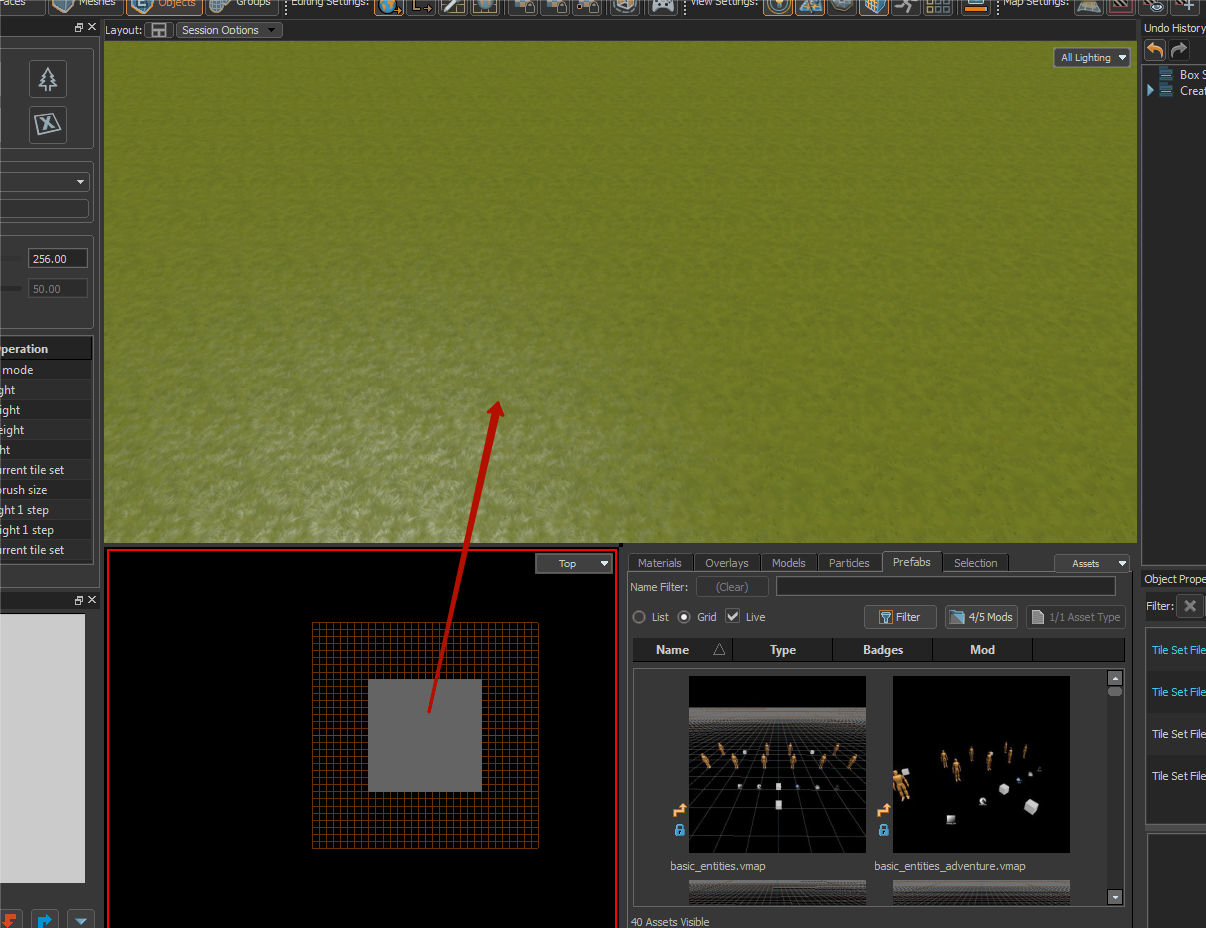Click the 1/1 Asset Type button
Screen dimensions: 1206x928
pos(1076,617)
